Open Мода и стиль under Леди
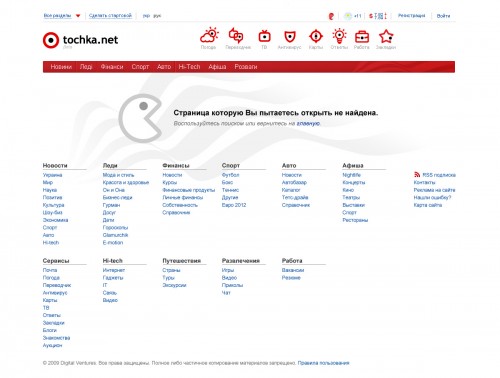500x378 pixels. click(118, 175)
